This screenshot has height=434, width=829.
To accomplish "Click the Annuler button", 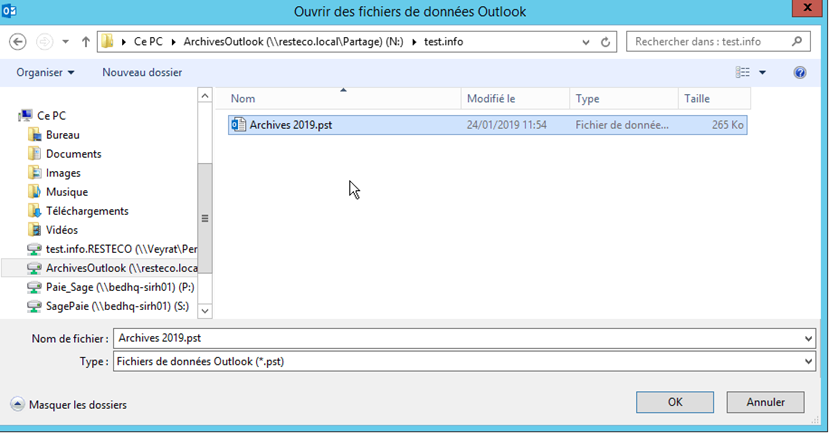I will click(x=766, y=402).
